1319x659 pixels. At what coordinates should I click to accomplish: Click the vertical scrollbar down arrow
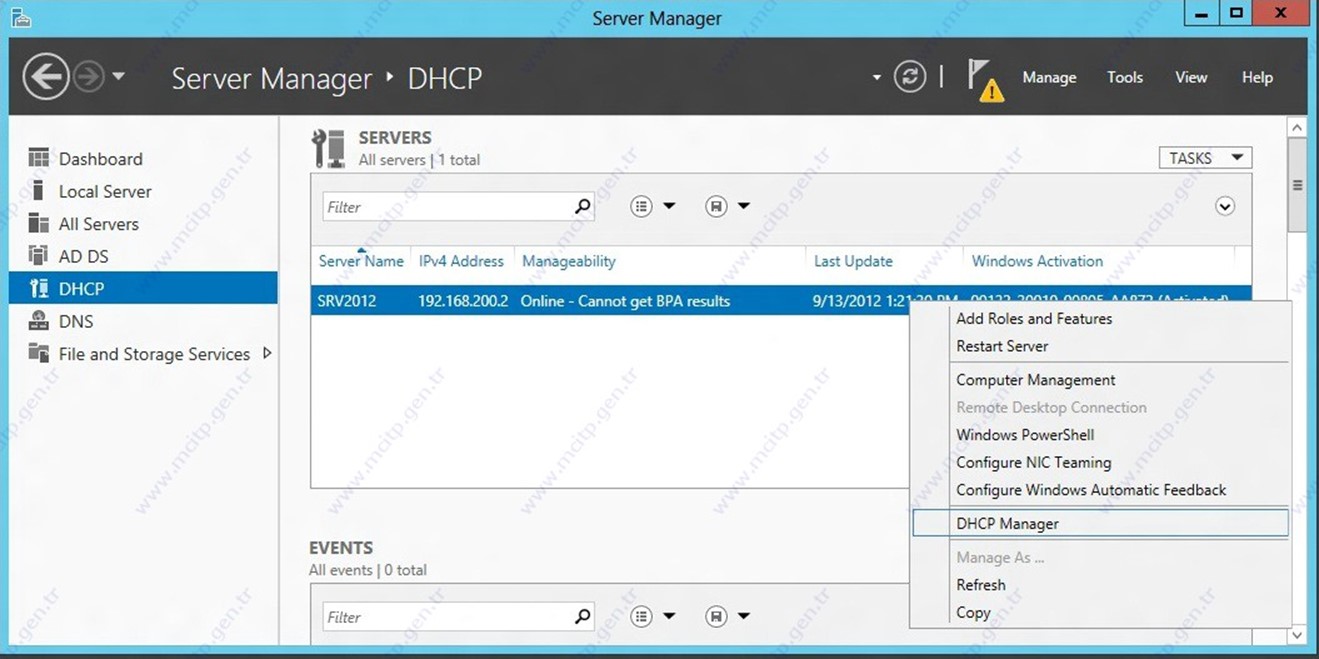coord(1298,635)
